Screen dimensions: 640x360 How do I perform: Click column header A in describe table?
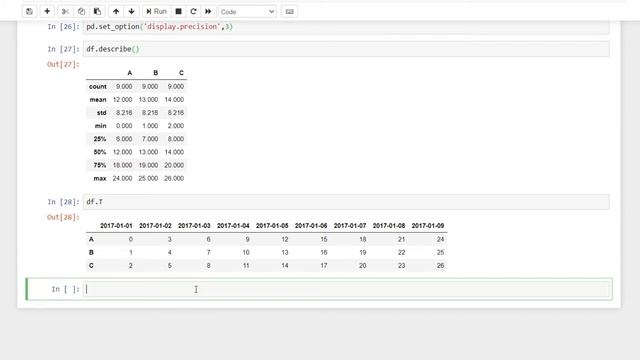tap(130, 73)
